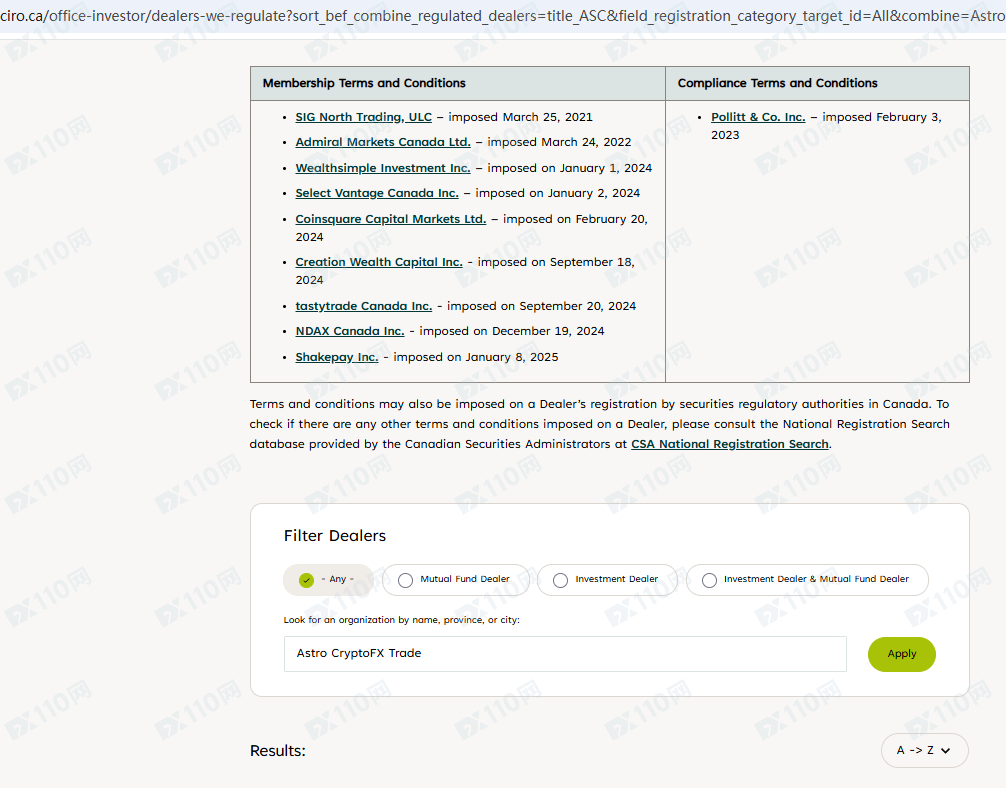The width and height of the screenshot is (1006, 788).
Task: Open Select Vantage Canada Inc. link
Action: tap(377, 193)
